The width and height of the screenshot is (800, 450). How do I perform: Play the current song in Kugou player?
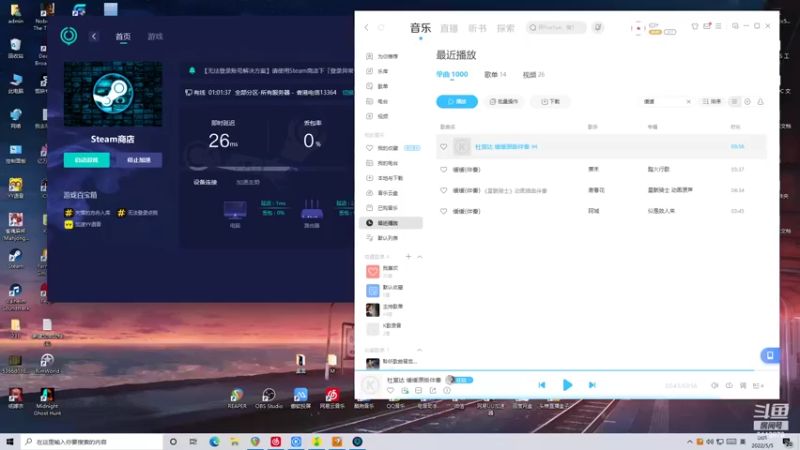pos(567,385)
